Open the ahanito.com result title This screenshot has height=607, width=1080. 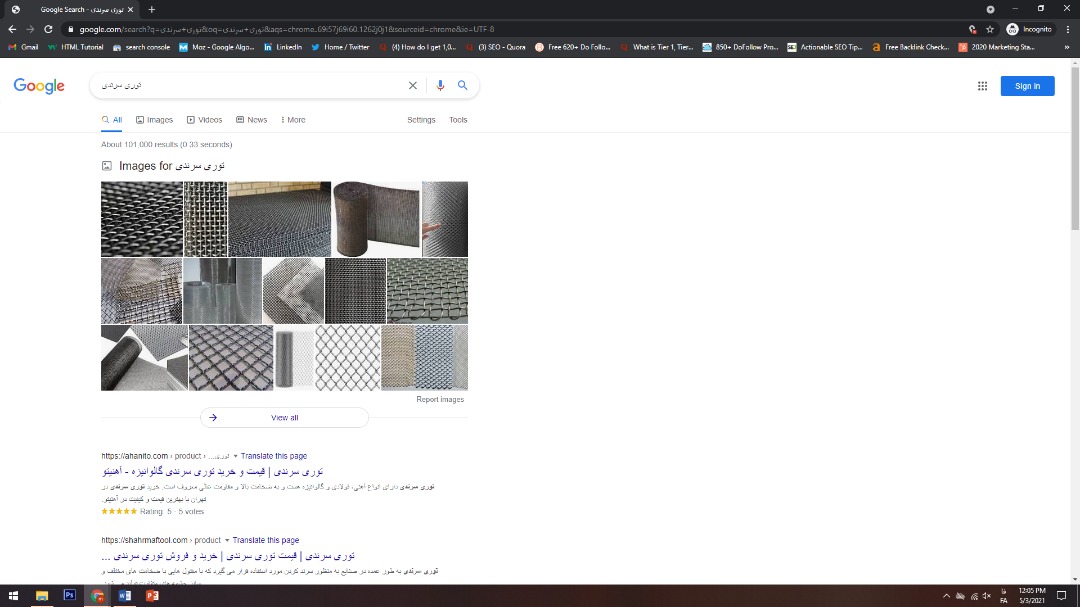click(x=213, y=472)
